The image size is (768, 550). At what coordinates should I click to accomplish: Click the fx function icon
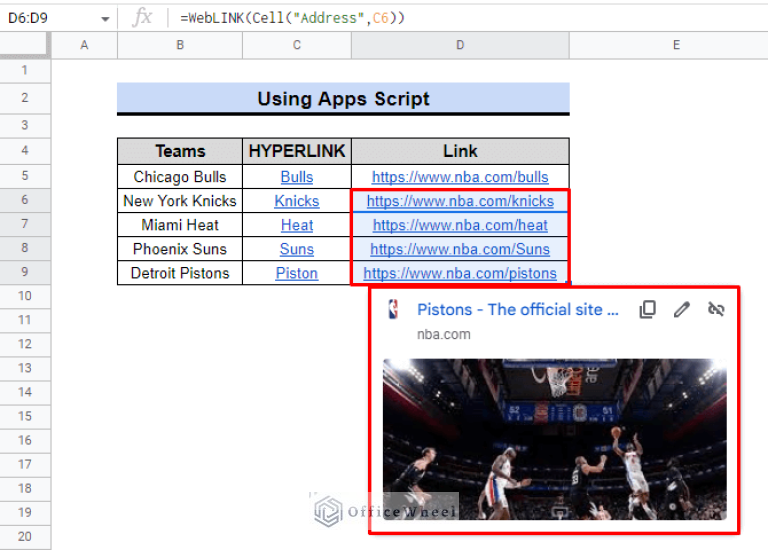click(x=143, y=17)
